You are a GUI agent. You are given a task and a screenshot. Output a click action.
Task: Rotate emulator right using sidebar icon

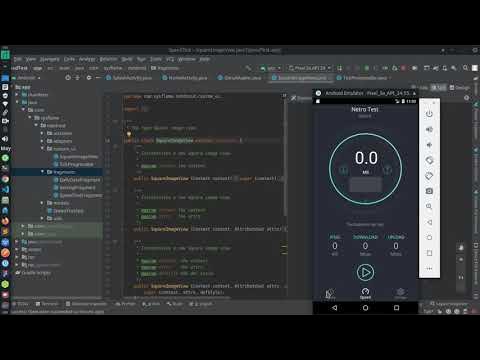429,176
